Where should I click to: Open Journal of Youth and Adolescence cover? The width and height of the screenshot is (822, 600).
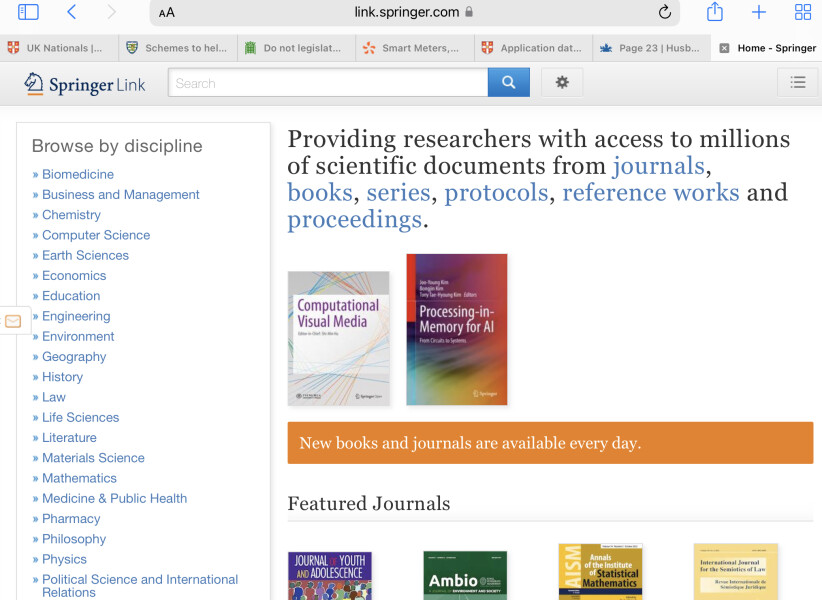point(330,575)
